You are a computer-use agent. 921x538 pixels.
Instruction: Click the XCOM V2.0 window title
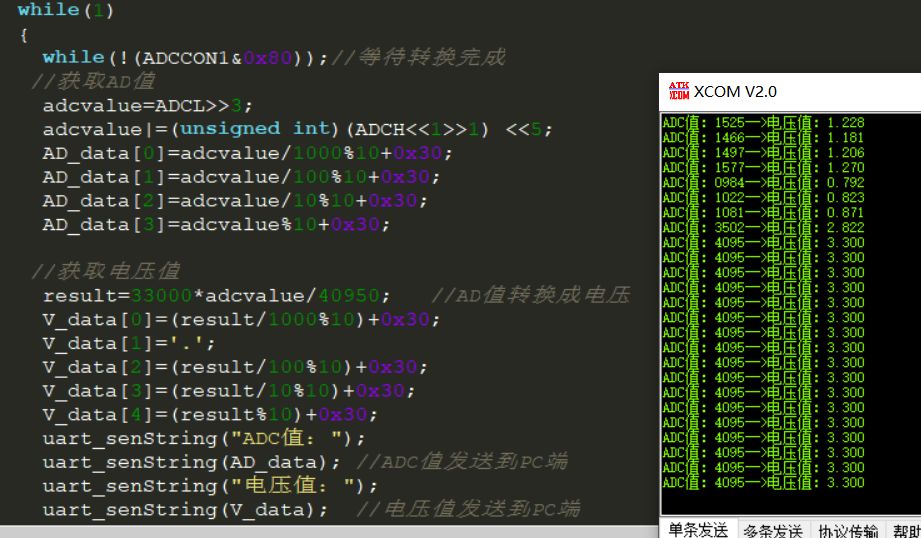pyautogui.click(x=735, y=92)
